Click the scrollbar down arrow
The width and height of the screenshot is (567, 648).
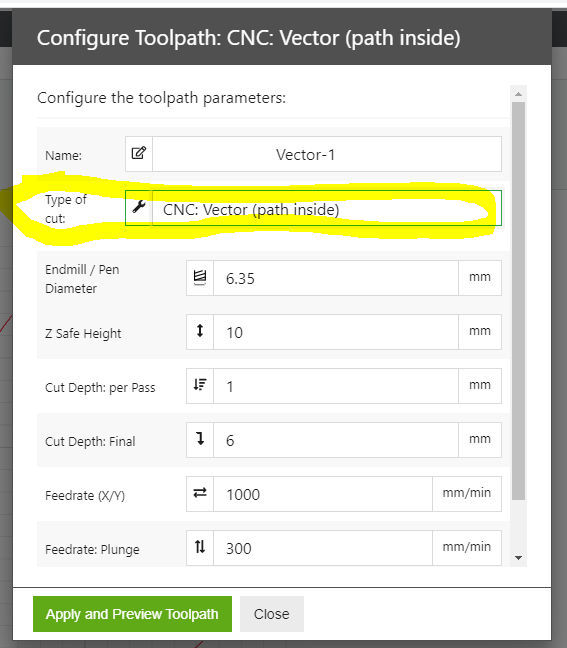pyautogui.click(x=518, y=558)
